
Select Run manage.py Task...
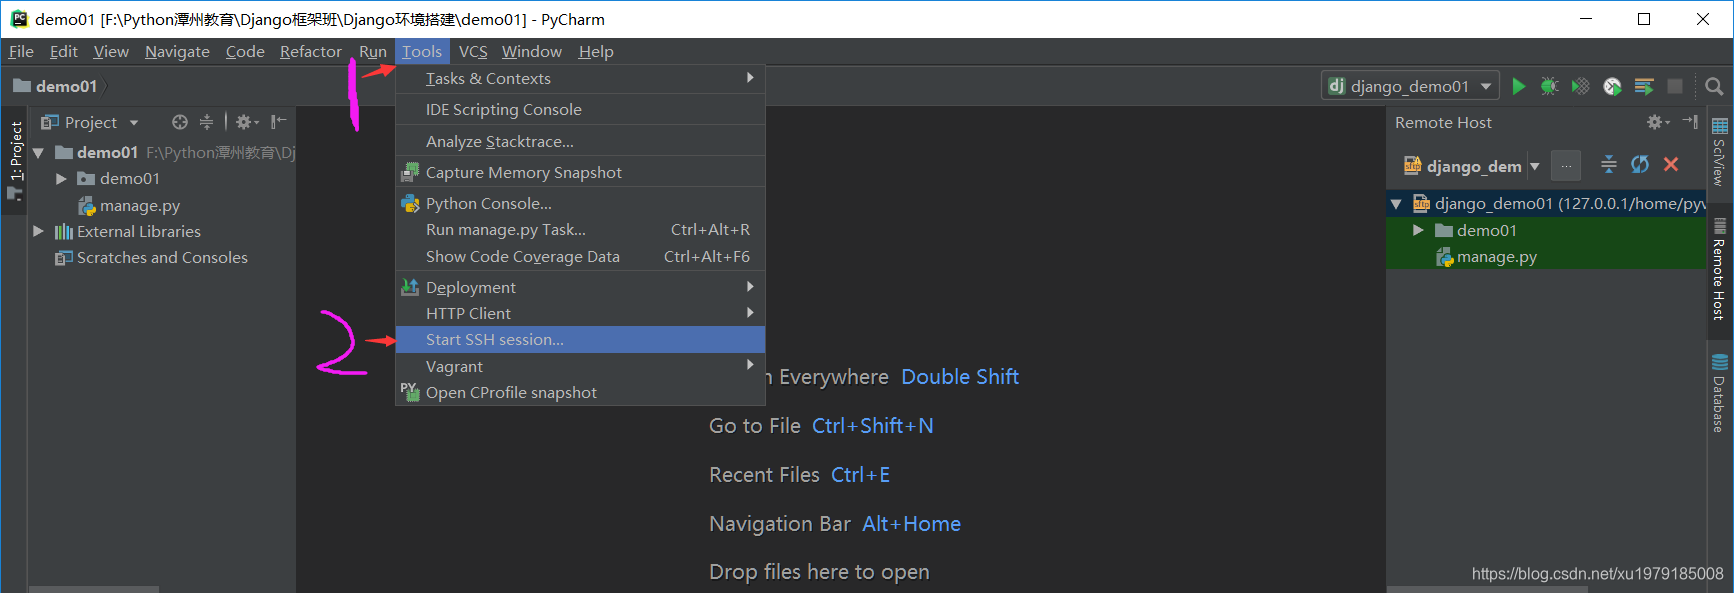[581, 229]
